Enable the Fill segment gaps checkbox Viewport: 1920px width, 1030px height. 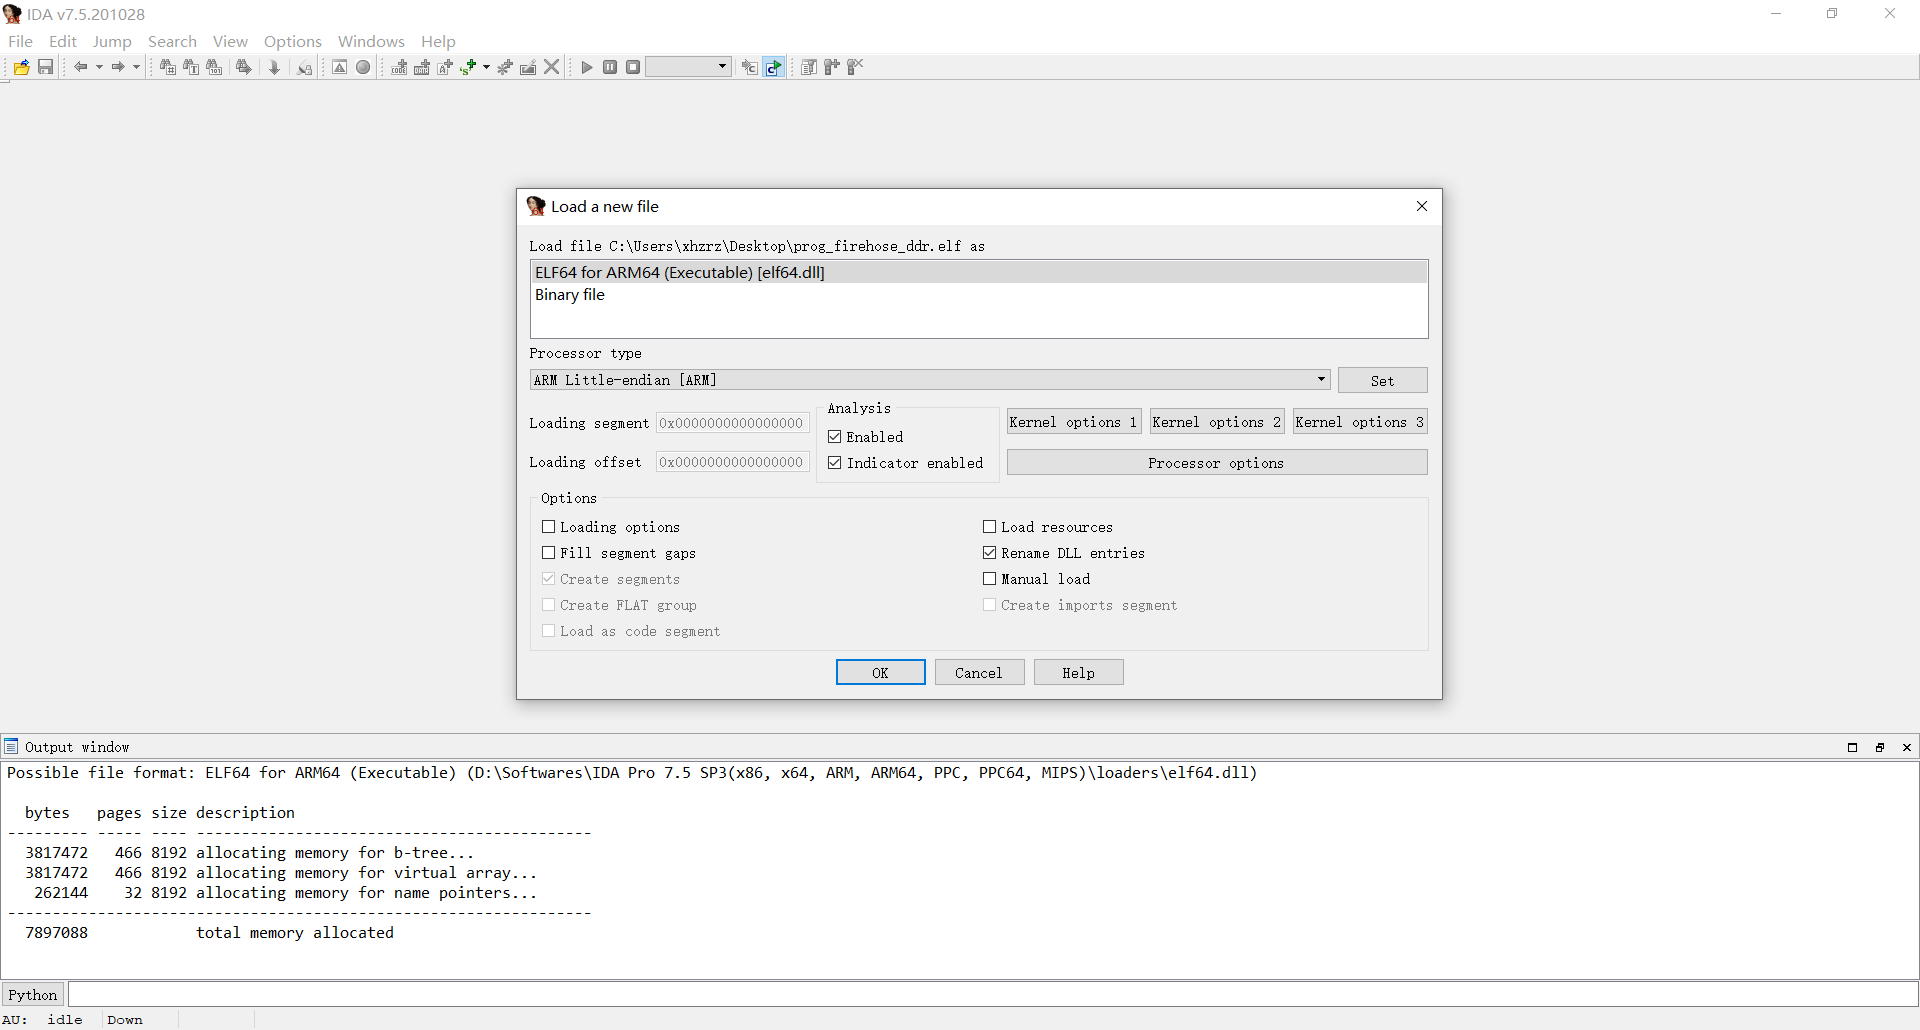549,553
